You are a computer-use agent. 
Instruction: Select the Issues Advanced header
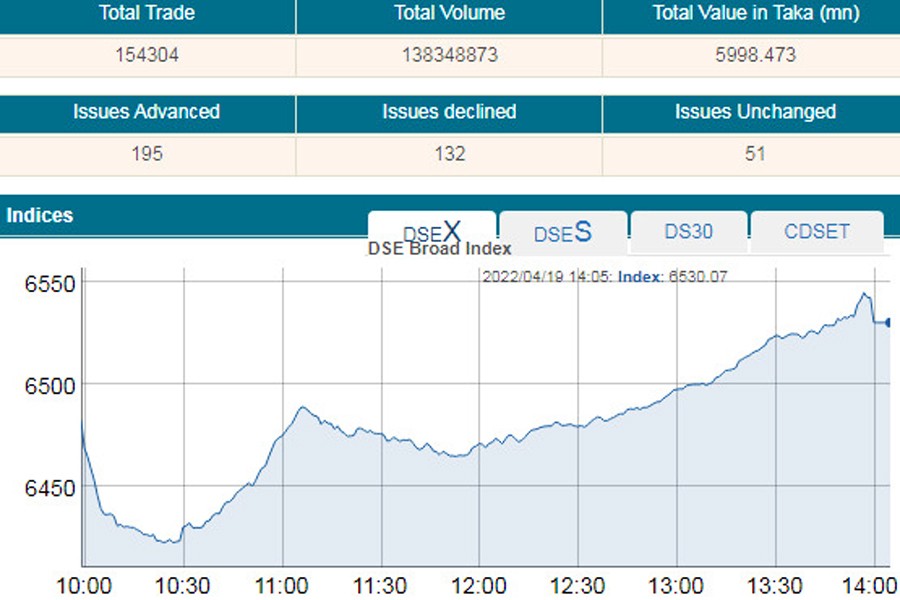point(146,112)
